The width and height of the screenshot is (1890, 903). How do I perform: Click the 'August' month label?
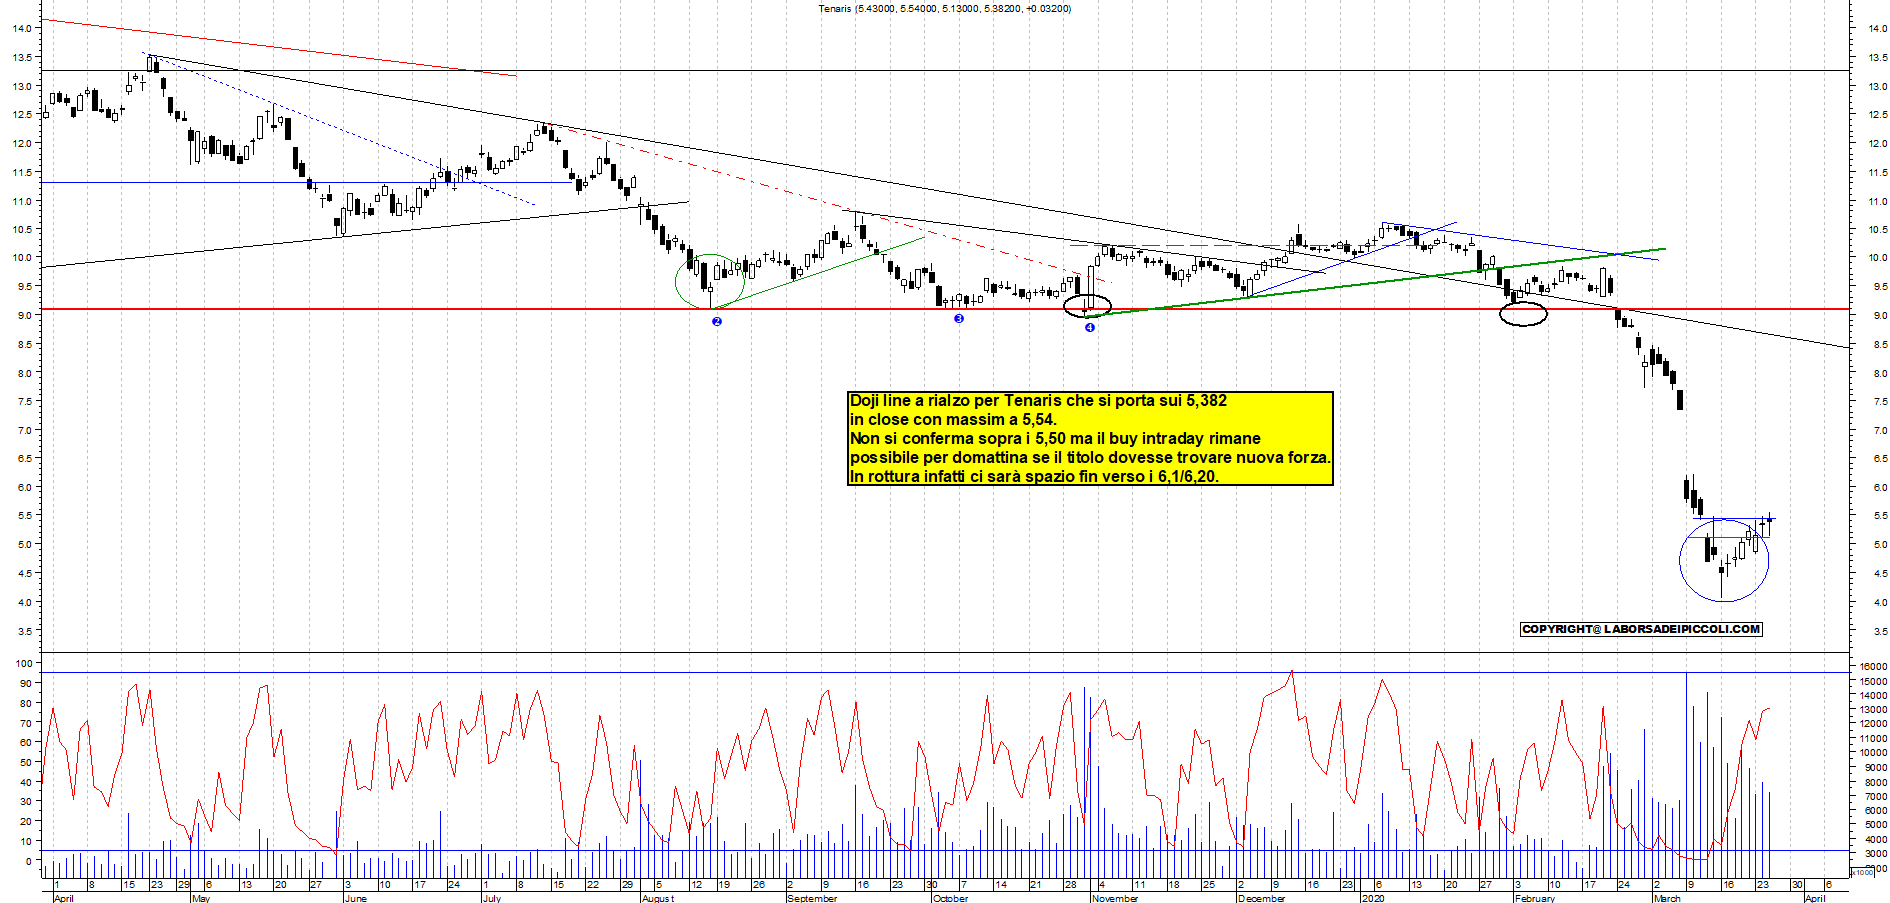click(x=657, y=898)
